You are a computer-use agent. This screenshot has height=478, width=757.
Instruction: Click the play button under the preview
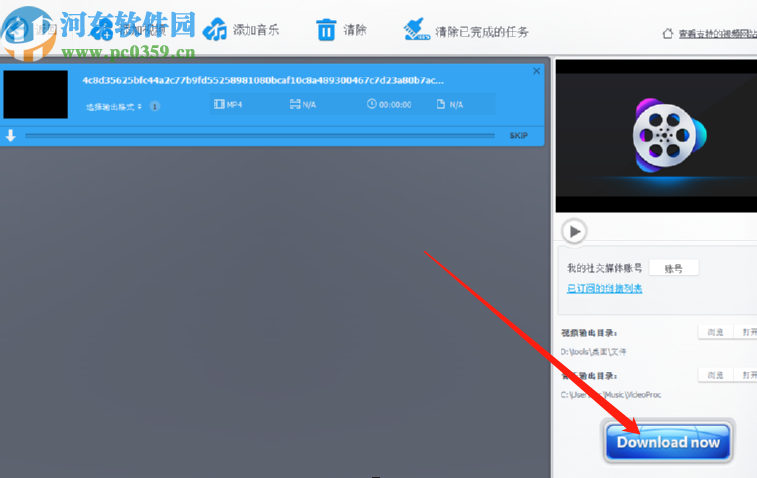[575, 231]
